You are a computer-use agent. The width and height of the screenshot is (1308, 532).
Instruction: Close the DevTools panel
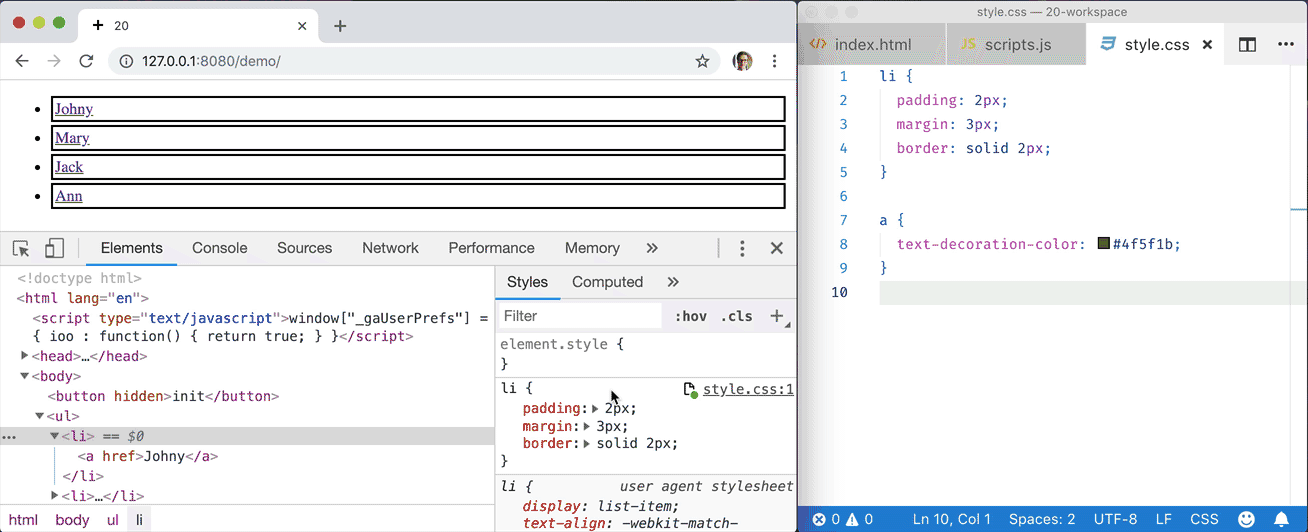pyautogui.click(x=776, y=248)
